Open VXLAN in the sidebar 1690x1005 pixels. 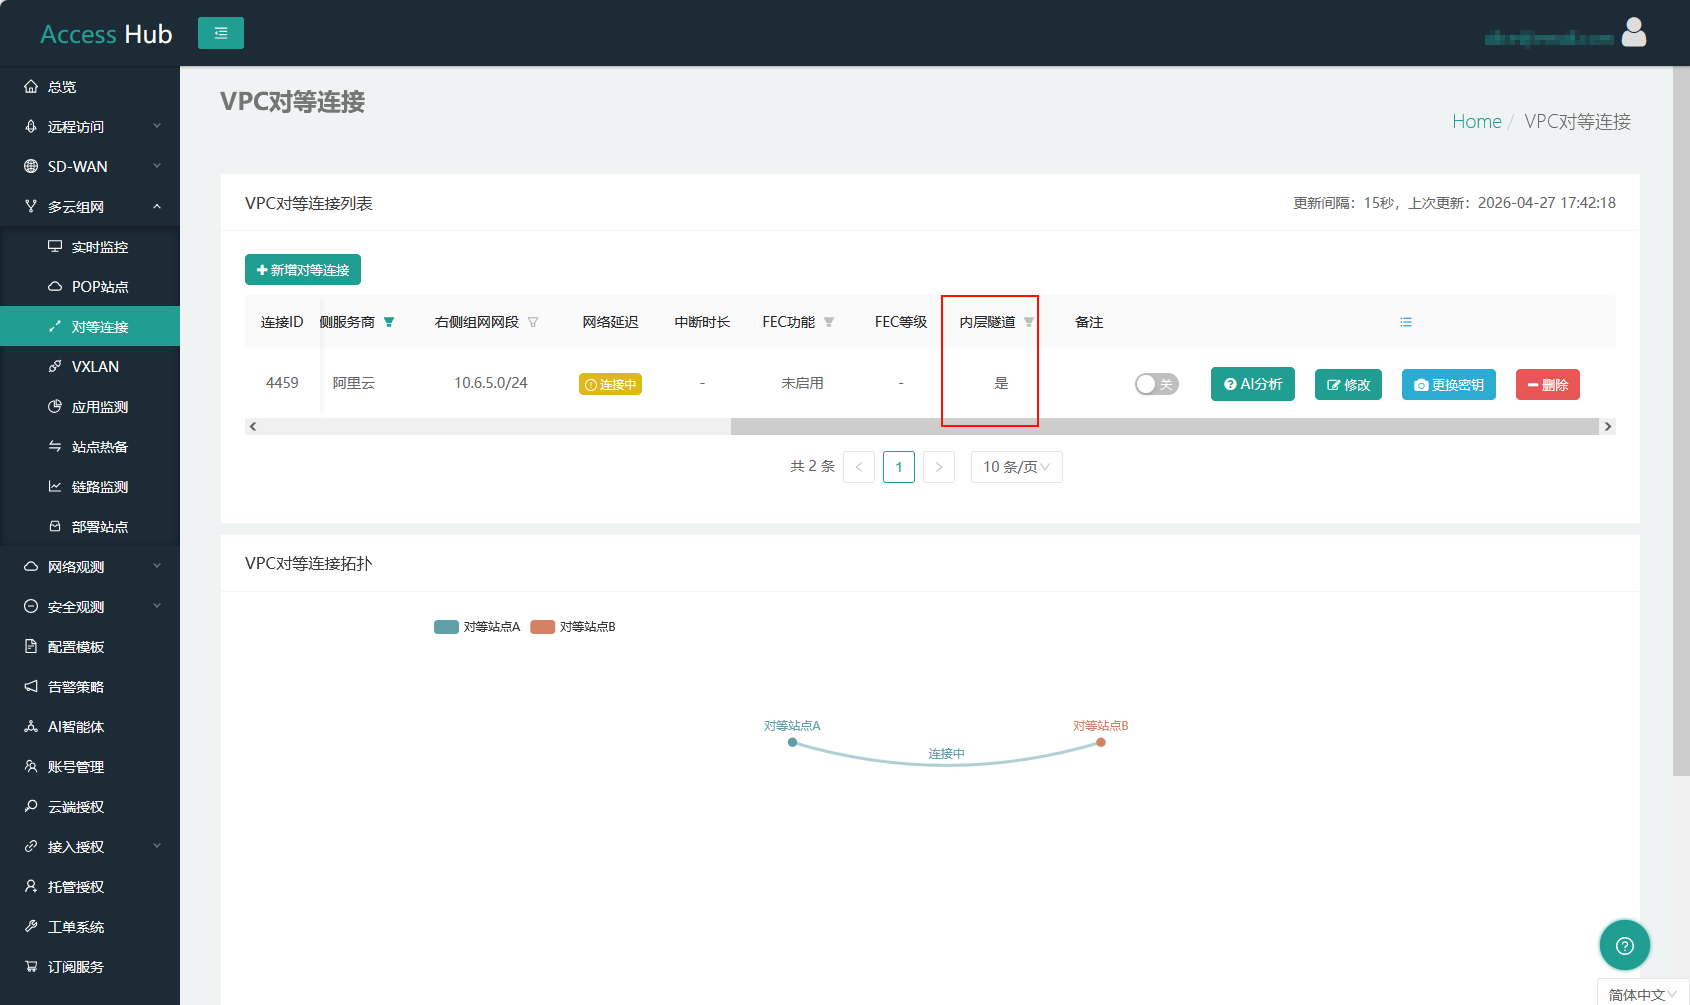(x=90, y=367)
